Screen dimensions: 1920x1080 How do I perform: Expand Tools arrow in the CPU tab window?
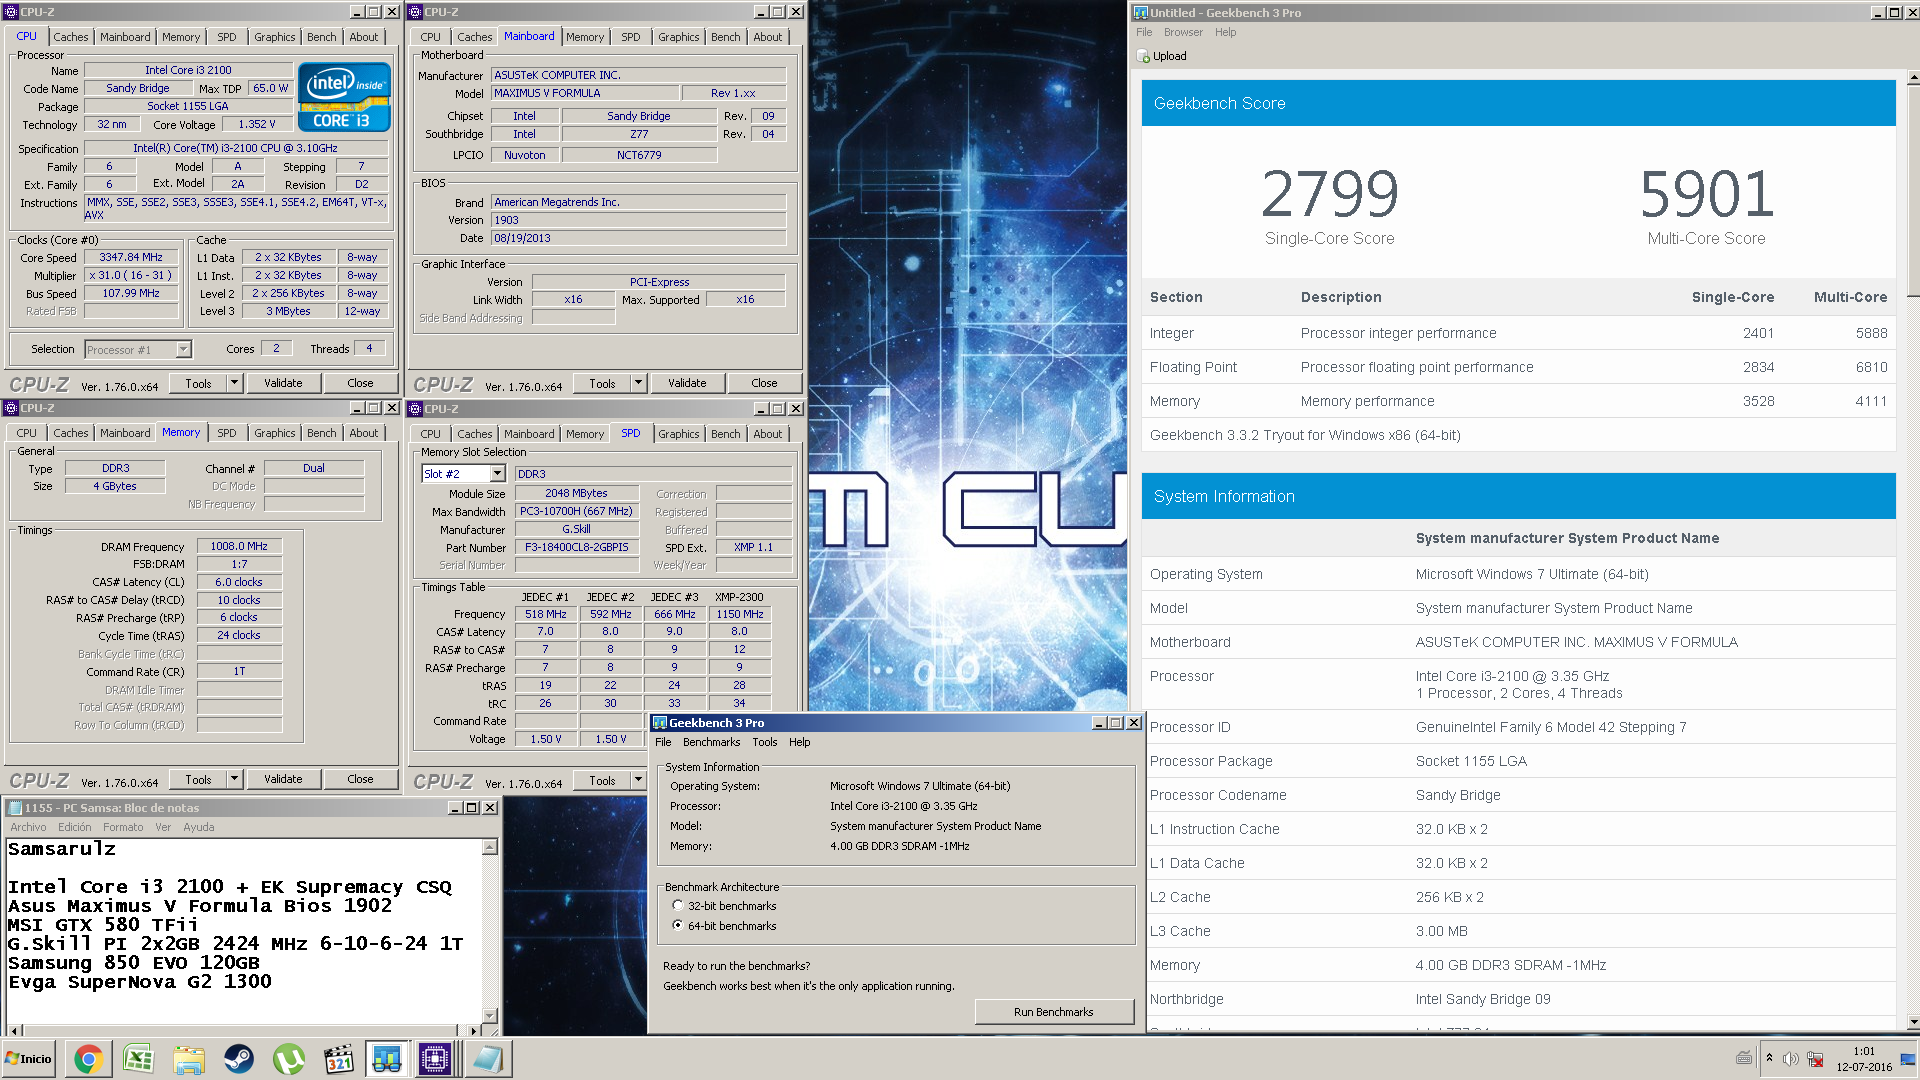click(x=235, y=383)
